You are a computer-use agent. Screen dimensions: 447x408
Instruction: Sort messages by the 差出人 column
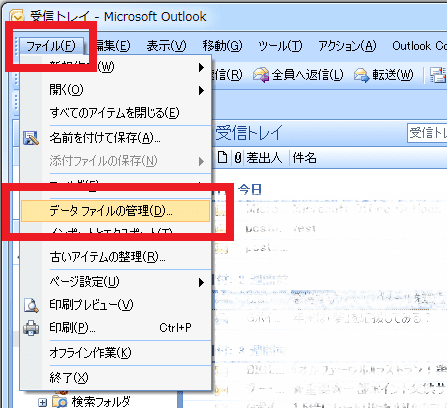click(x=264, y=158)
